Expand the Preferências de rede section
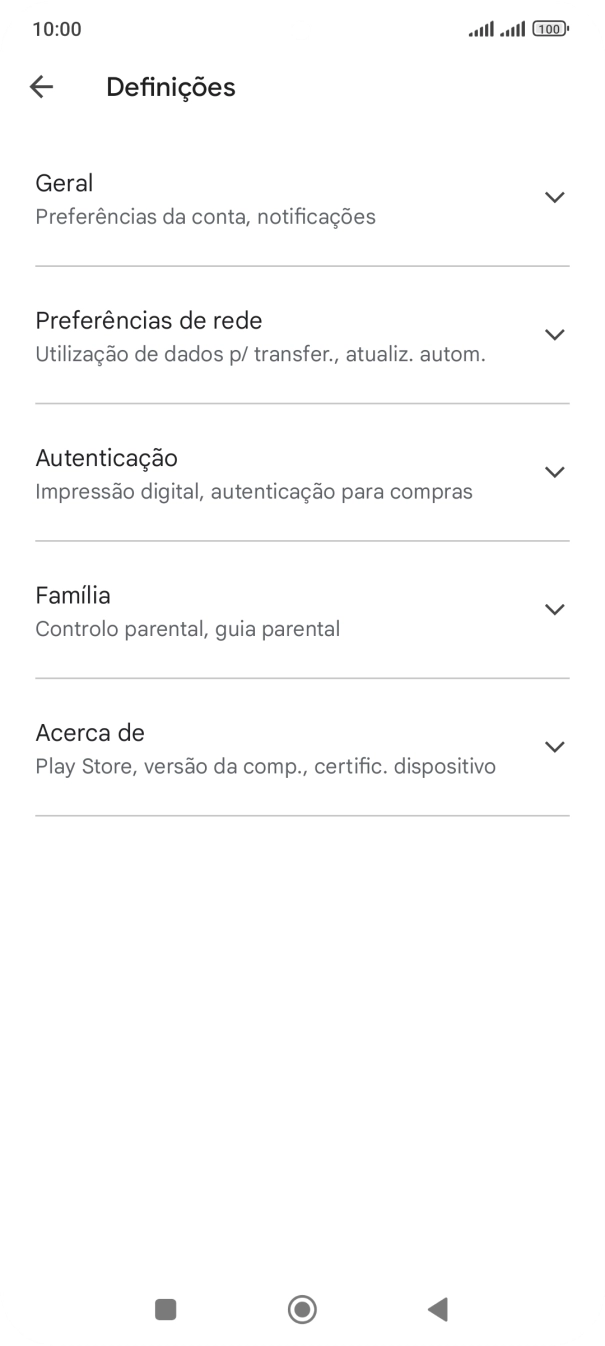The width and height of the screenshot is (605, 1346). click(x=555, y=335)
